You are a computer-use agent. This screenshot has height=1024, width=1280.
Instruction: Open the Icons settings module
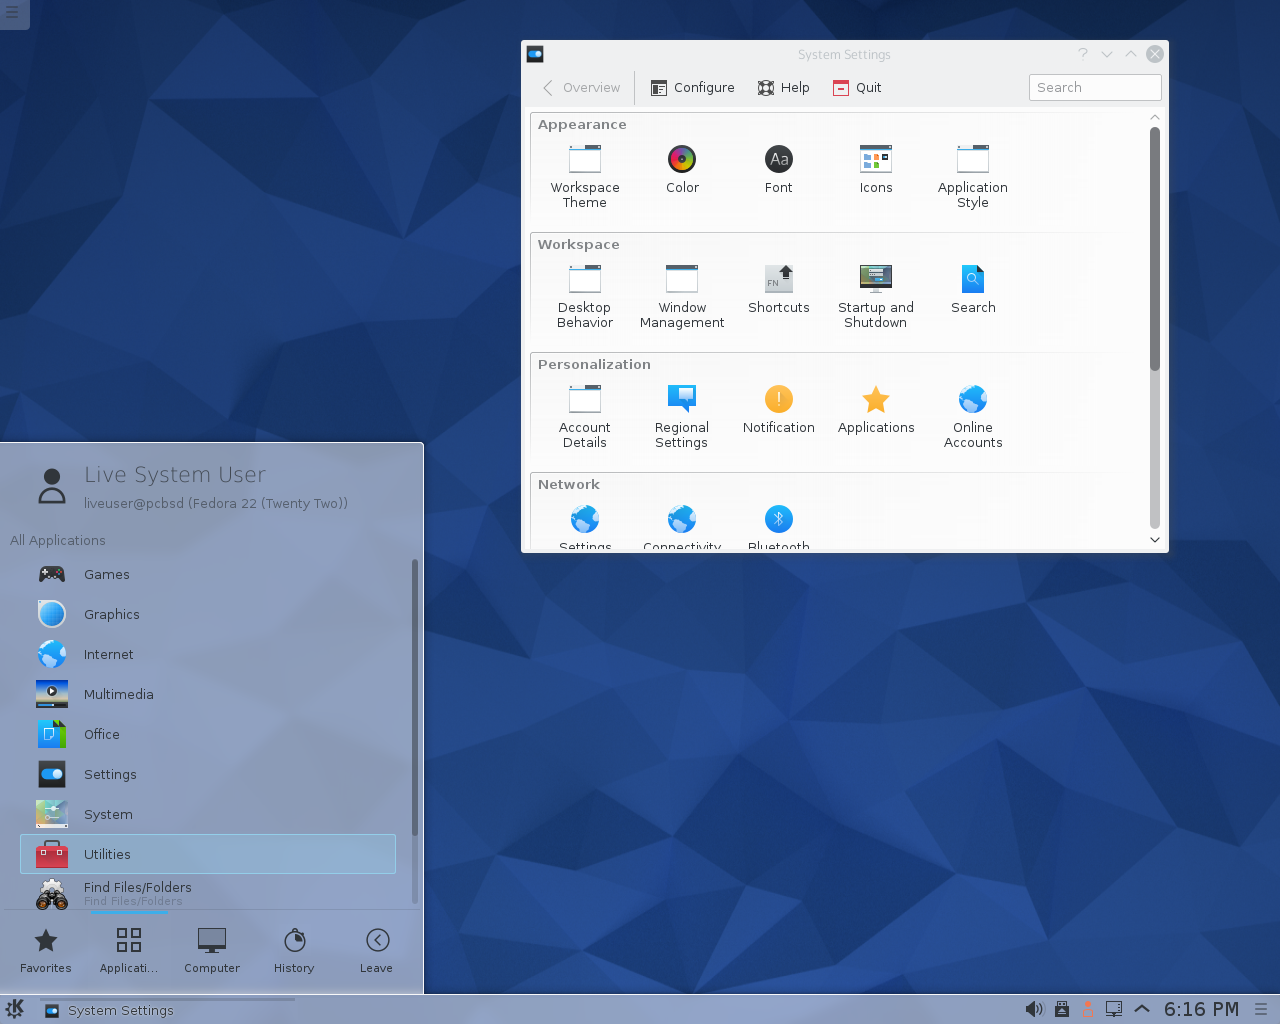click(876, 170)
